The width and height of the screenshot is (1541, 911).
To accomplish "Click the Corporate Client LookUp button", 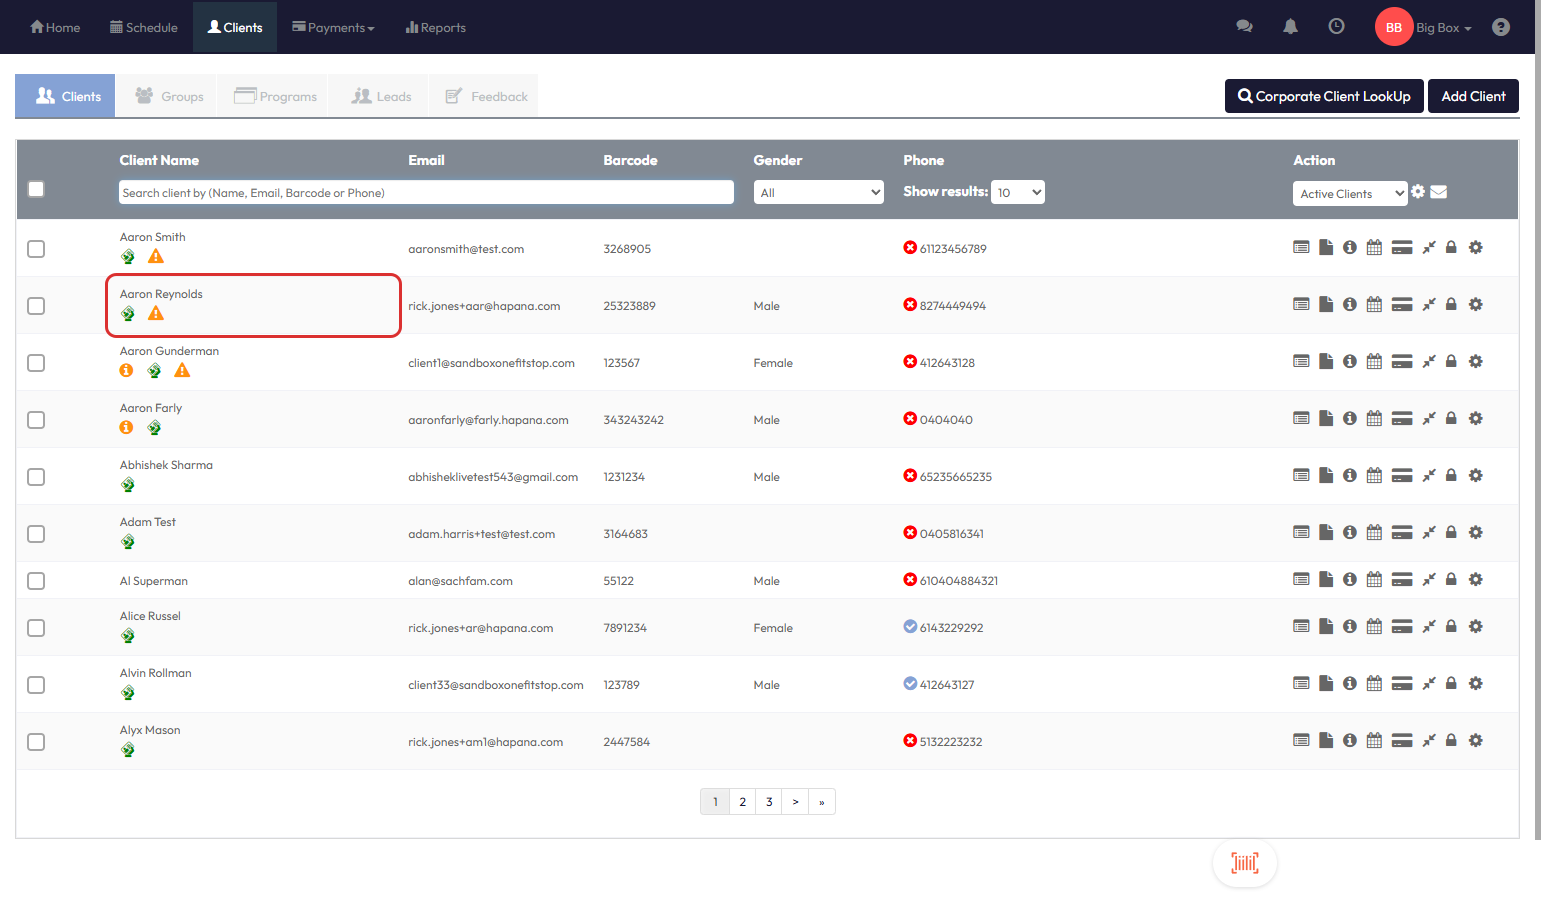I will (x=1323, y=97).
